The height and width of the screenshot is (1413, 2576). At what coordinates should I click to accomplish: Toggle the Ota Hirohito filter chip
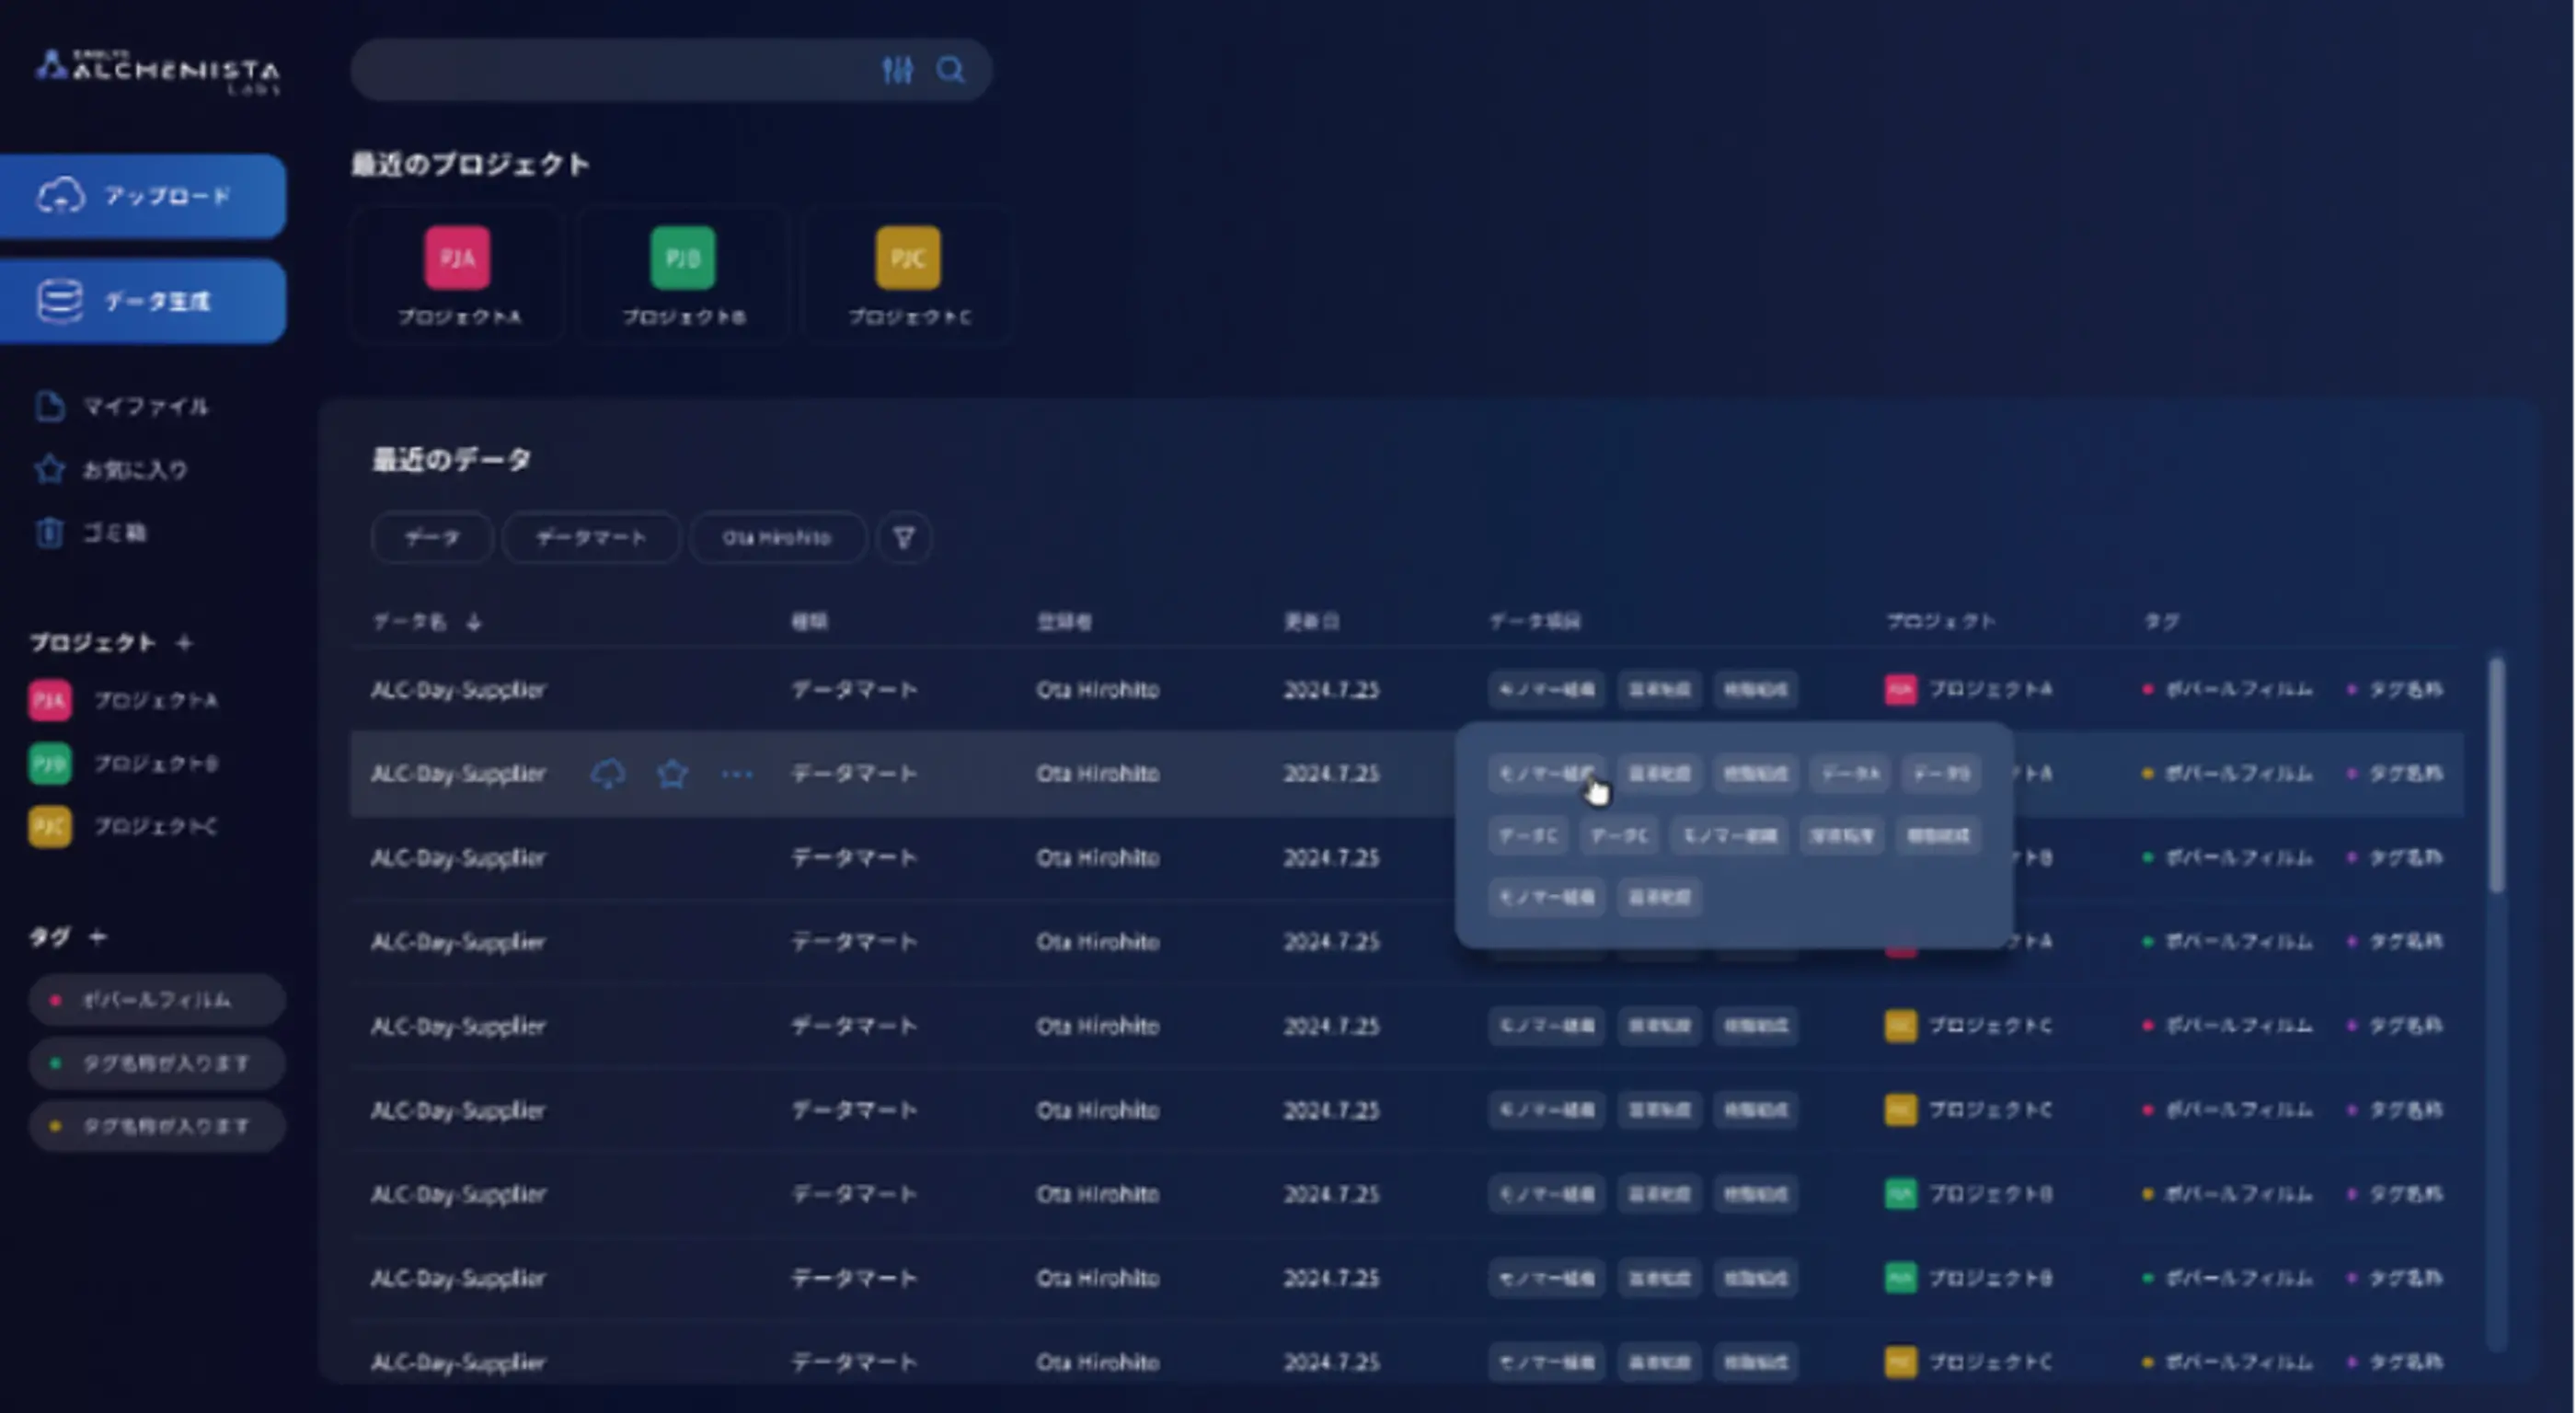[777, 538]
